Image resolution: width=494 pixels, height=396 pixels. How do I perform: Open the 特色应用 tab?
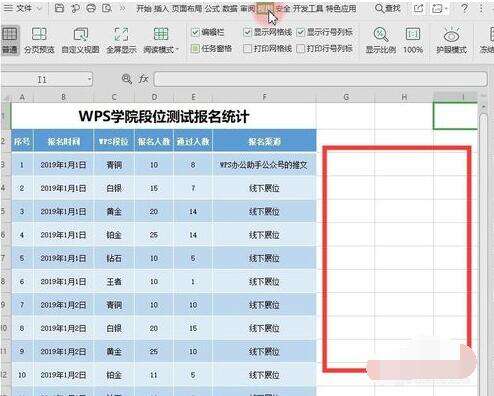[x=341, y=8]
